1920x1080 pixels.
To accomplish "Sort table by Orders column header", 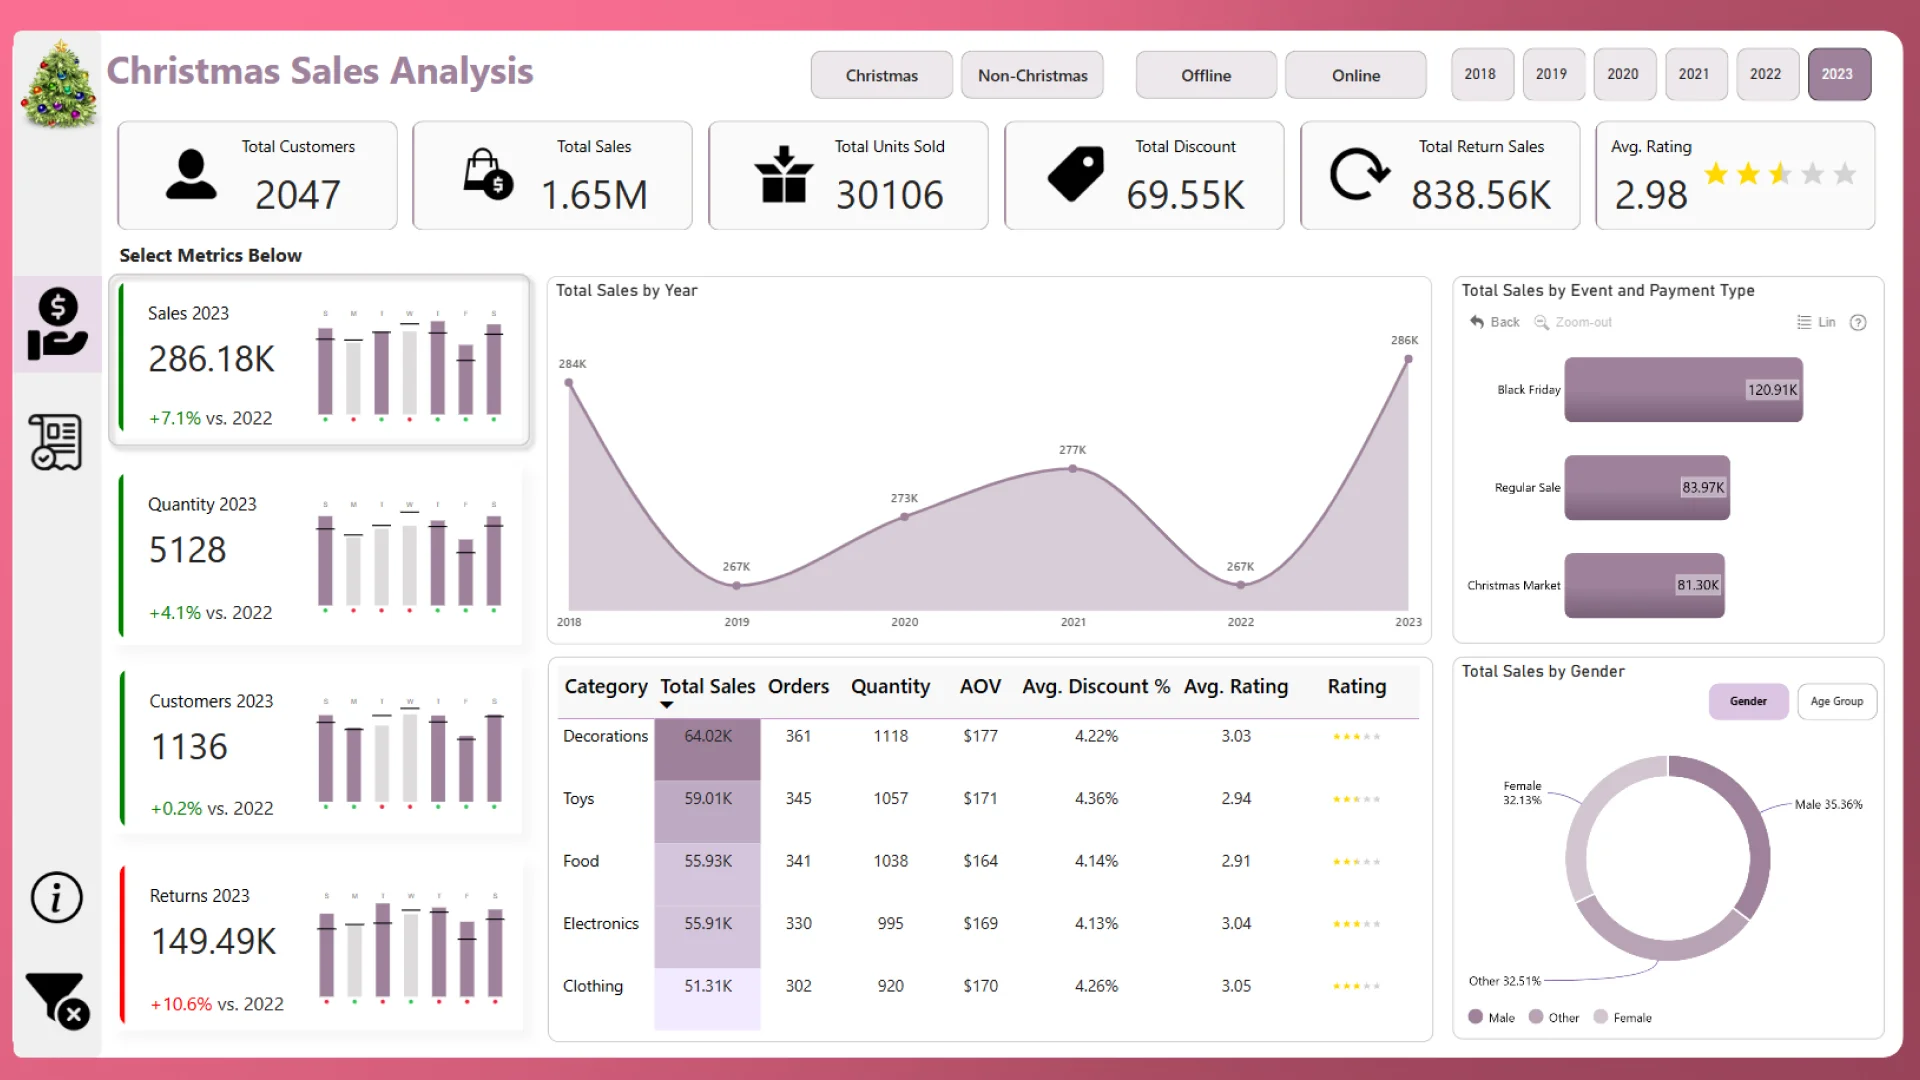I will click(798, 686).
